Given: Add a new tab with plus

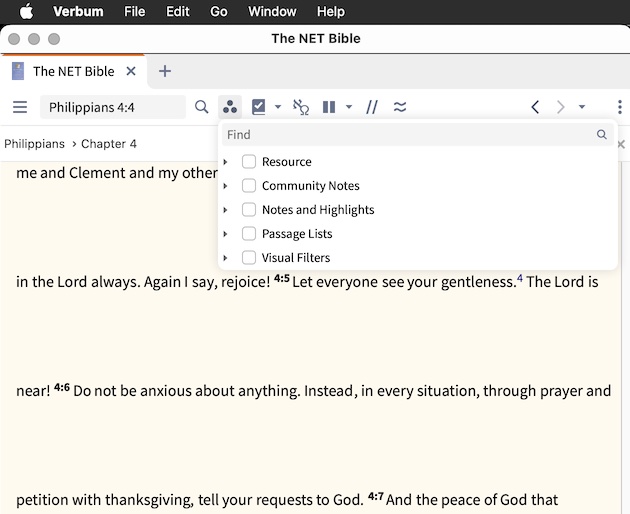Looking at the screenshot, I should click(x=165, y=71).
